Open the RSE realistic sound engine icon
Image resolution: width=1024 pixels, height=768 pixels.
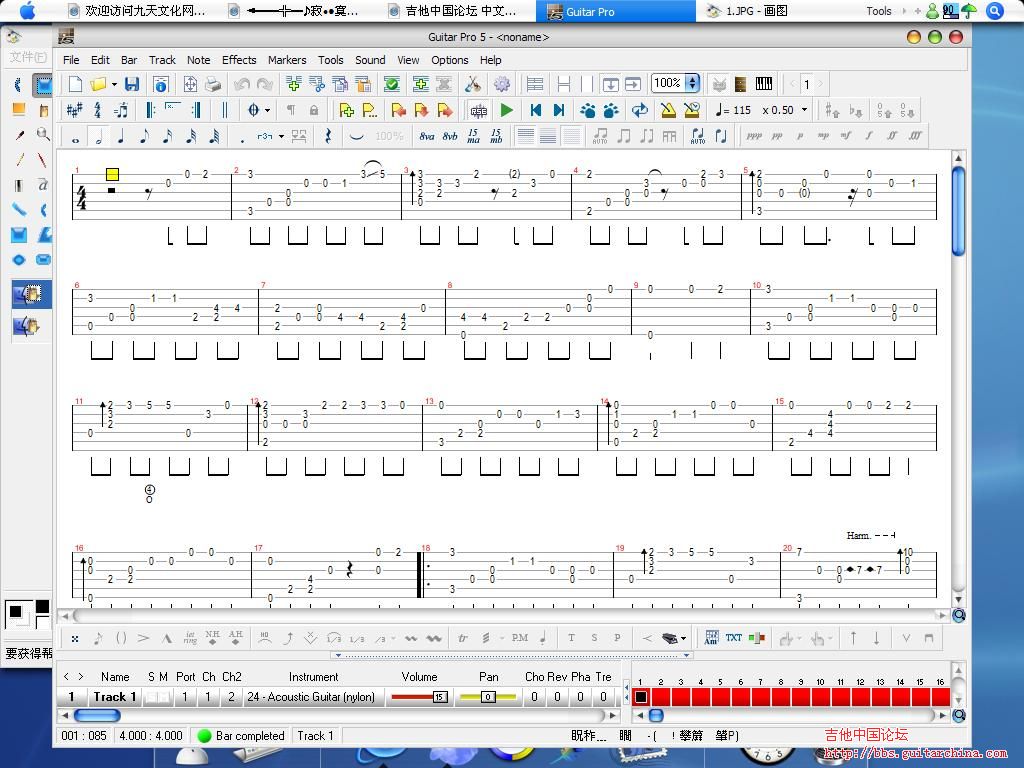479,110
